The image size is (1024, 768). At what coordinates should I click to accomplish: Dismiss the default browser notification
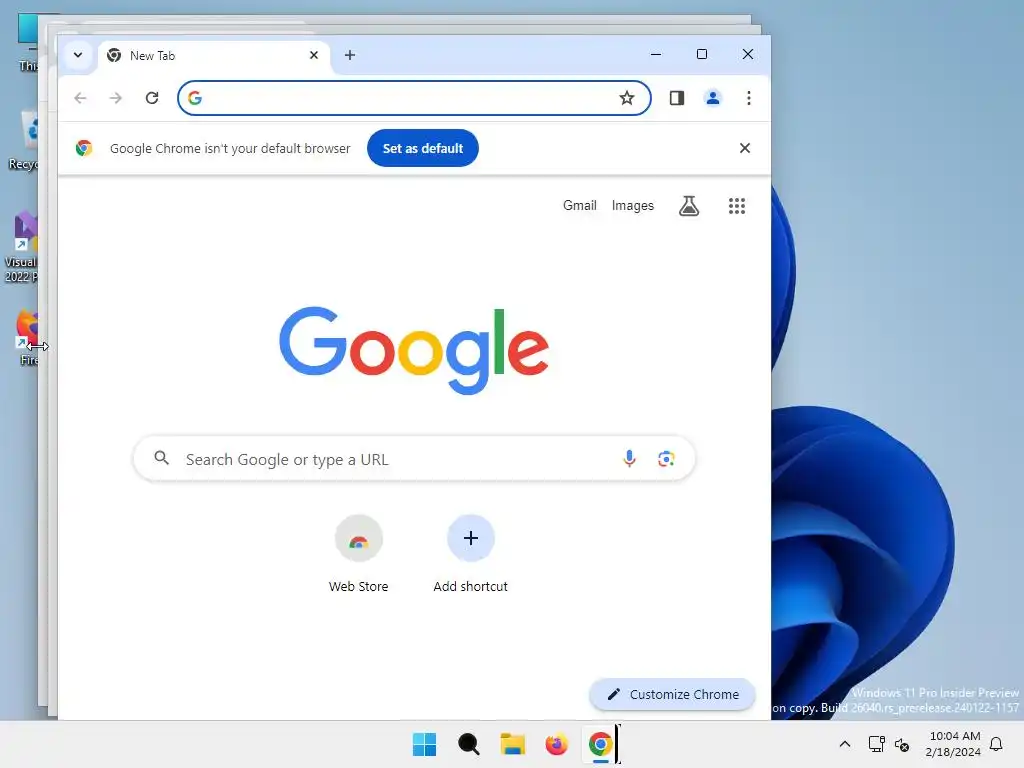click(744, 148)
